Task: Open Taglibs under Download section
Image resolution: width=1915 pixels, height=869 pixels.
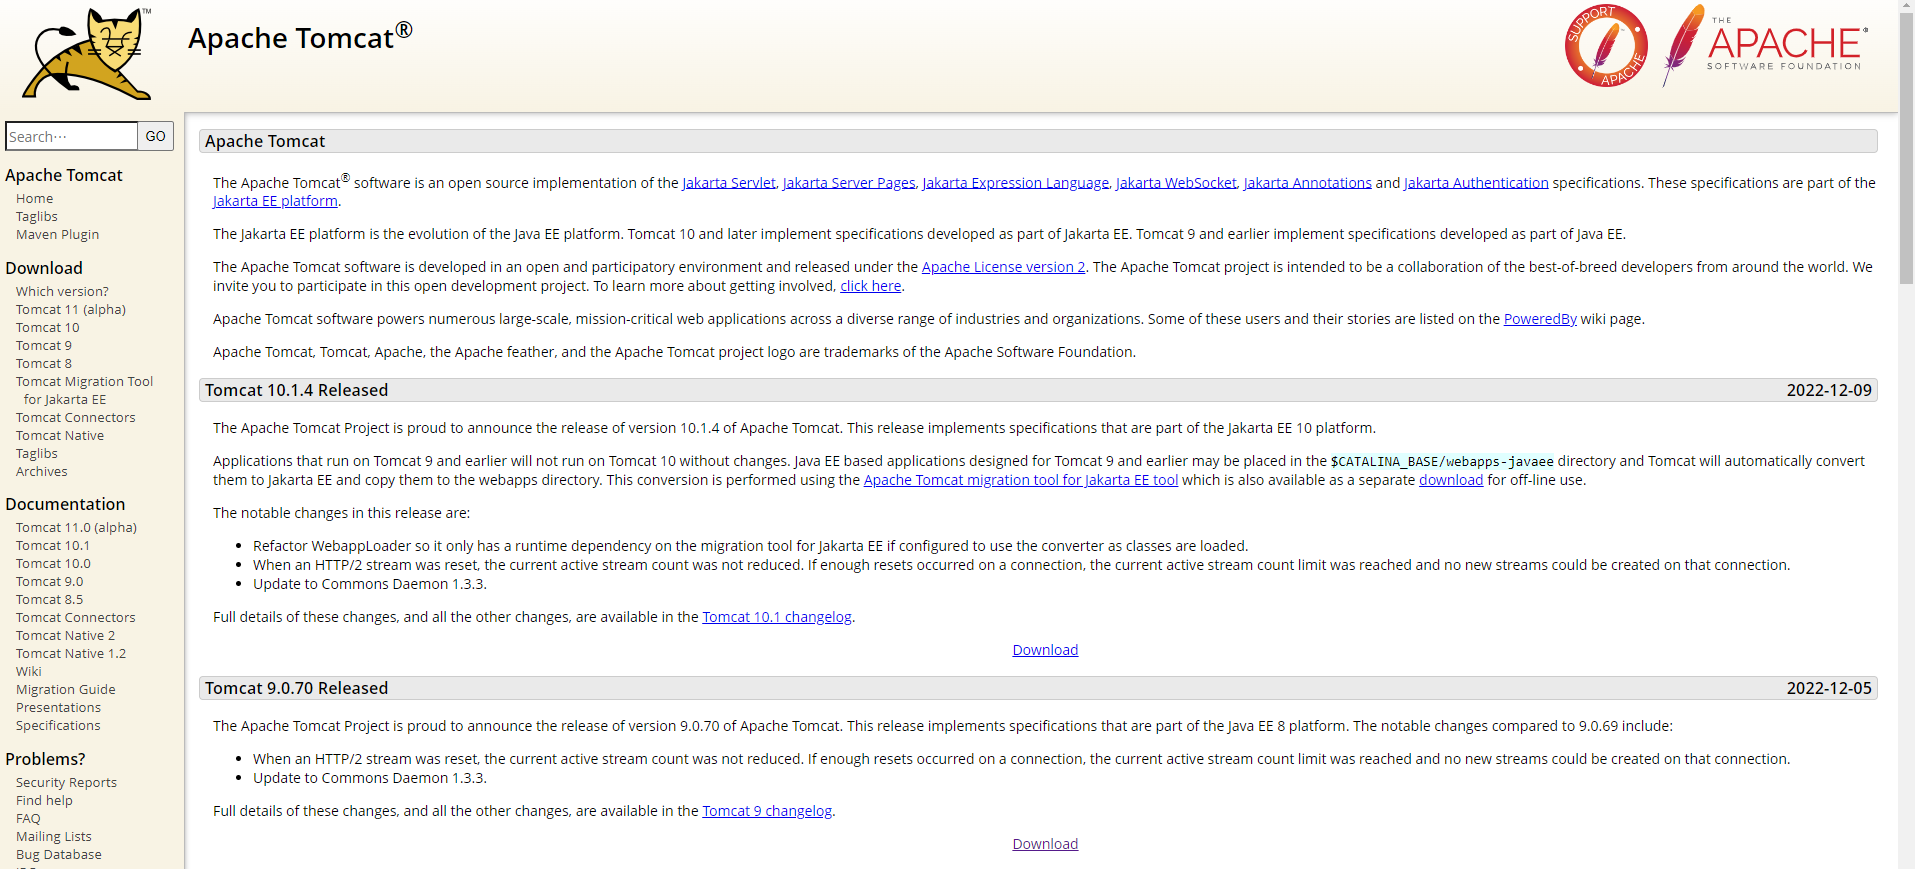Action: pyautogui.click(x=37, y=454)
